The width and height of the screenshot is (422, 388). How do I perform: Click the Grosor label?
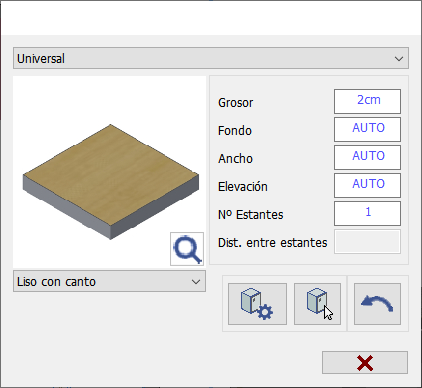coord(236,103)
